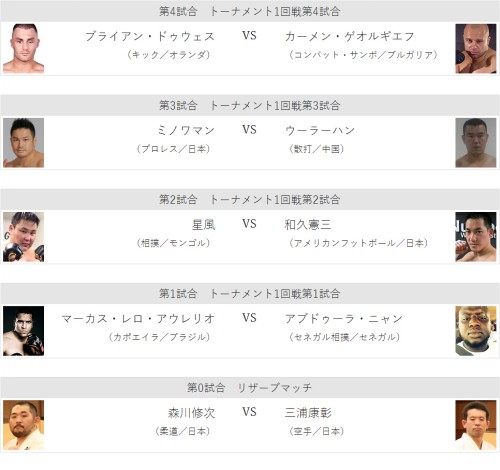The image size is (500, 470).
Task: Click the アブドゥーラ・ニャン portrait thumbnail
Action: (x=476, y=331)
